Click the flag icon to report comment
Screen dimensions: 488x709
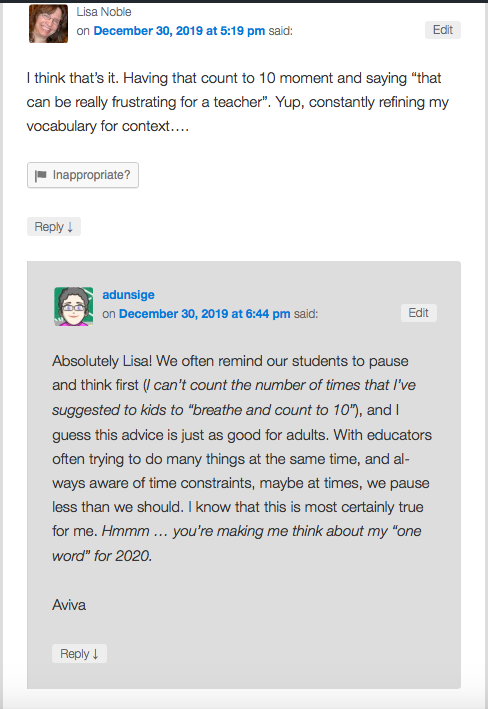(x=41, y=175)
